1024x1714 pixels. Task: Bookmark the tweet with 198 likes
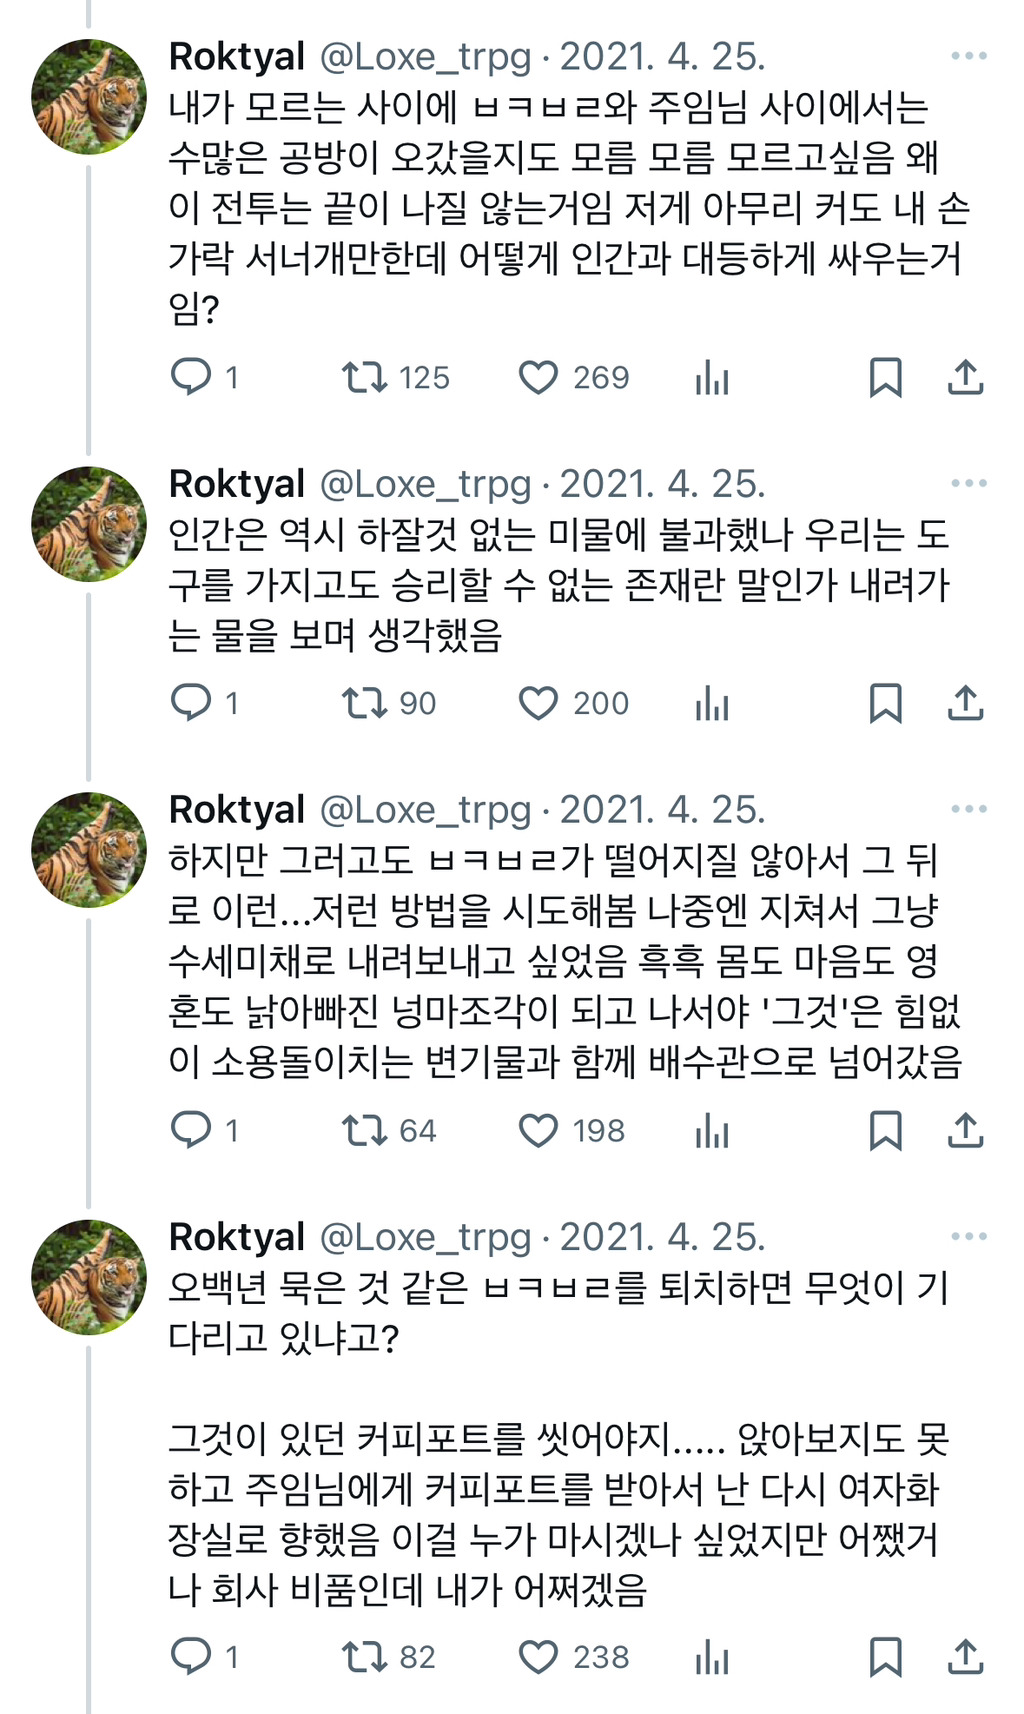885,1130
